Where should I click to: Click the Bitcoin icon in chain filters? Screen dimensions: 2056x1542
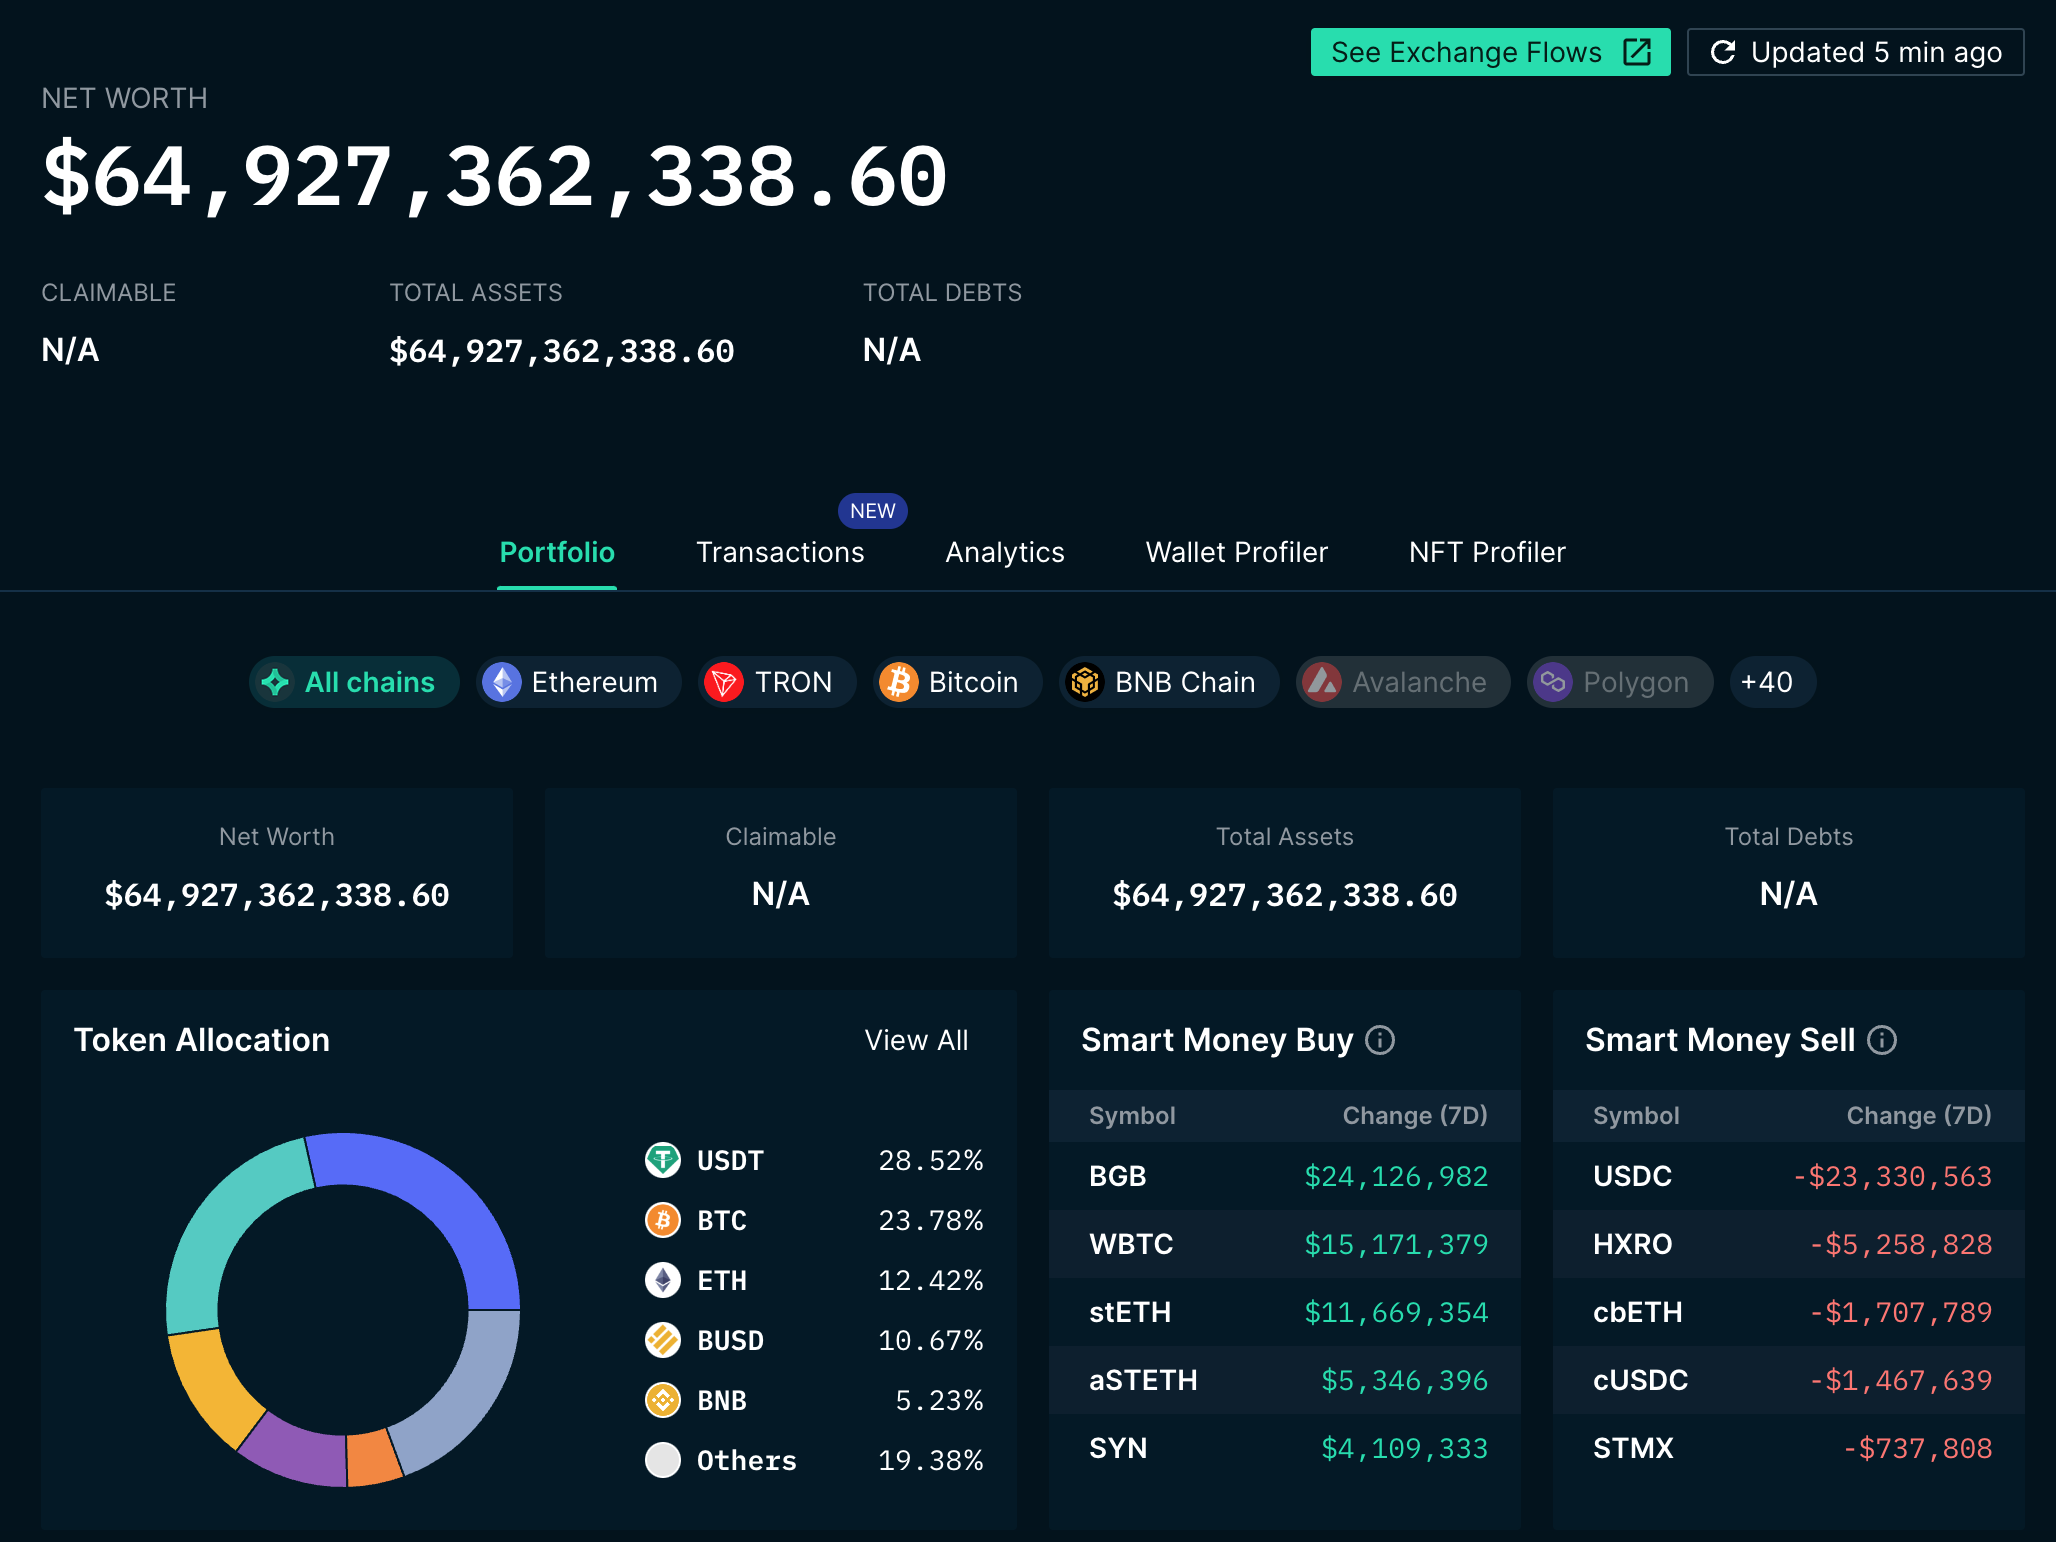click(901, 682)
